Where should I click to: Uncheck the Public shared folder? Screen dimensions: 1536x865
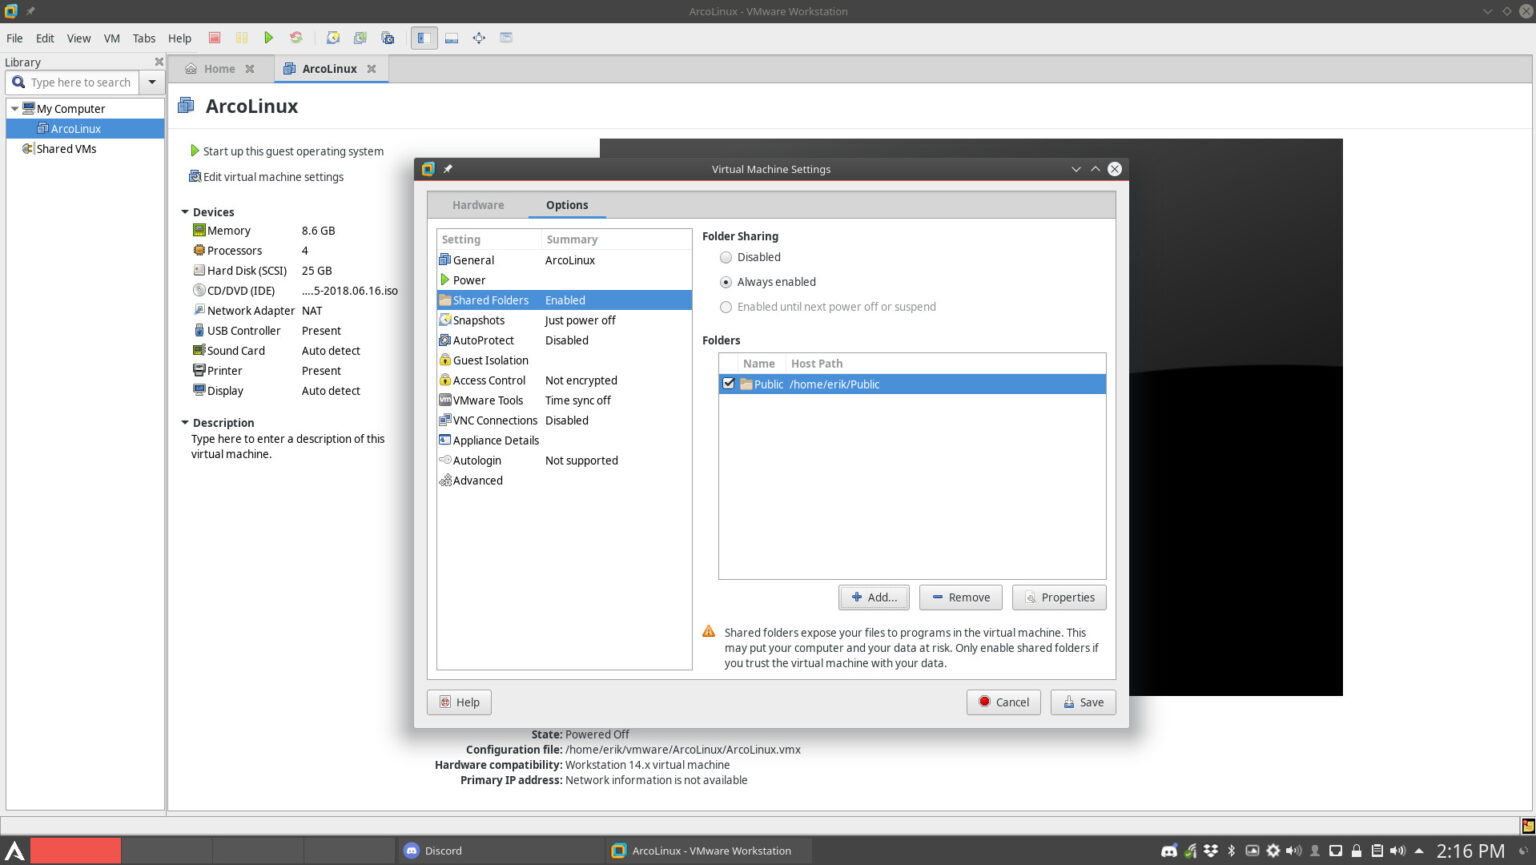[x=729, y=383]
